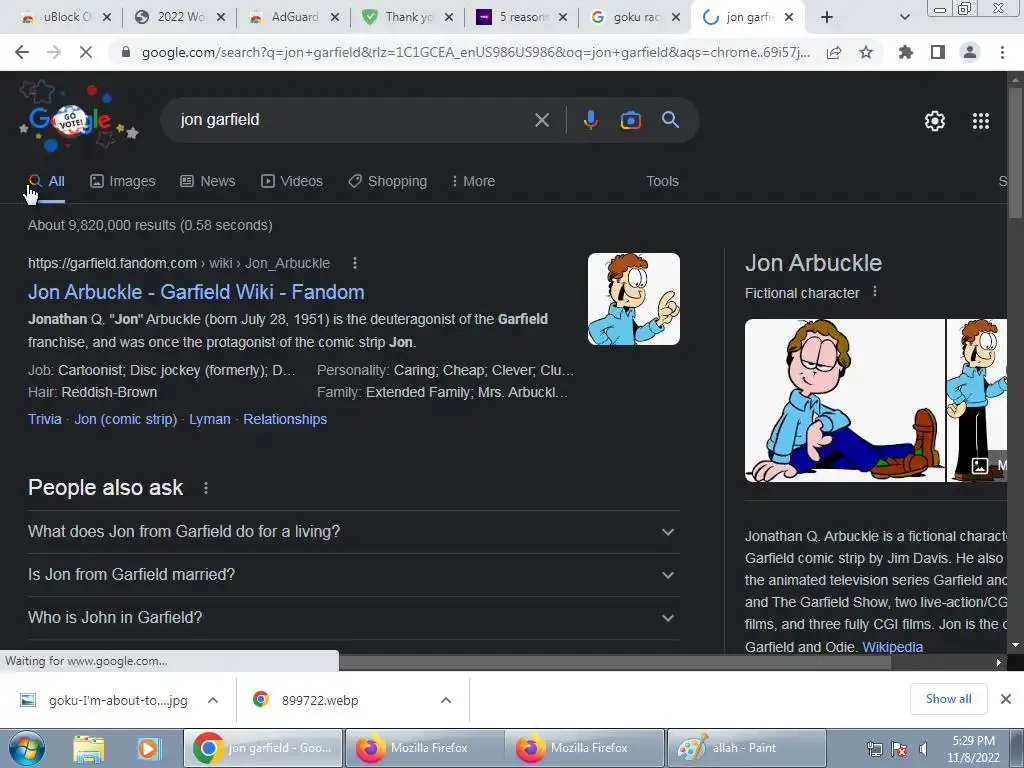
Task: Open the Jon (comic strip) sitelink
Action: coord(125,419)
